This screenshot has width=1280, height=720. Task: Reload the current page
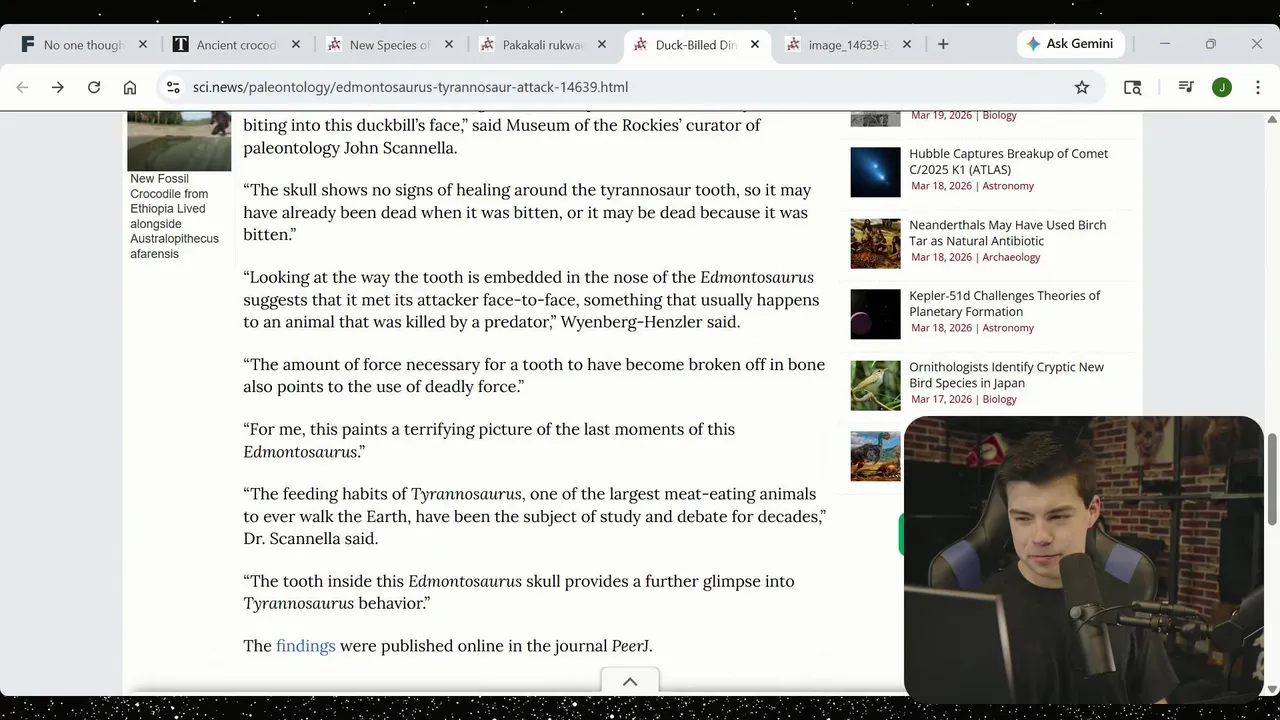[x=94, y=87]
